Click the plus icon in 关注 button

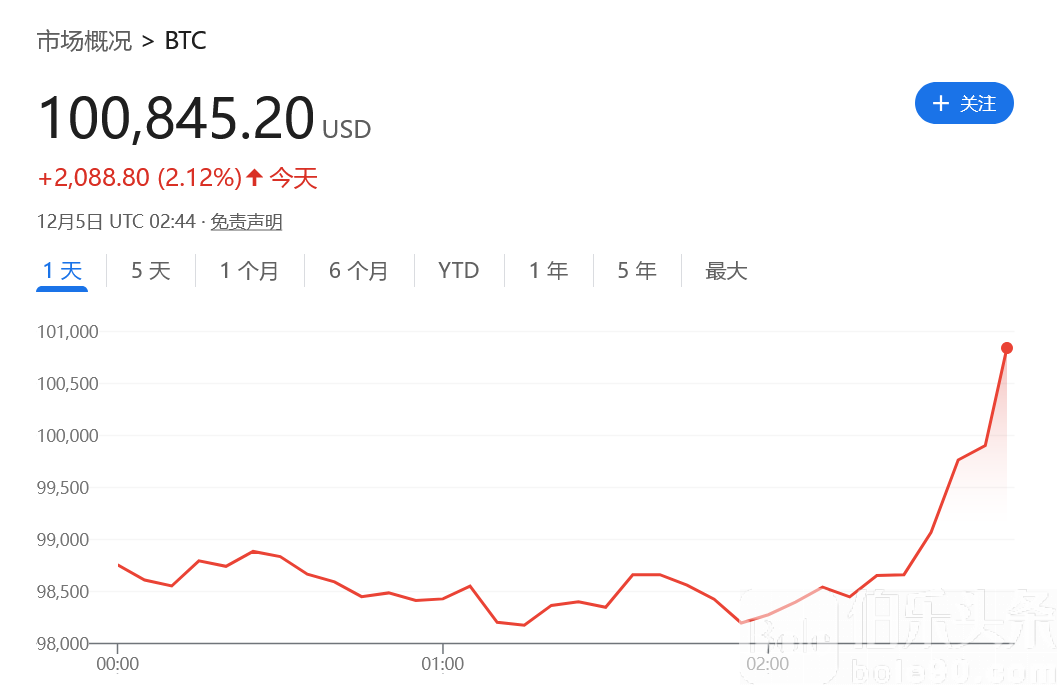pos(940,104)
